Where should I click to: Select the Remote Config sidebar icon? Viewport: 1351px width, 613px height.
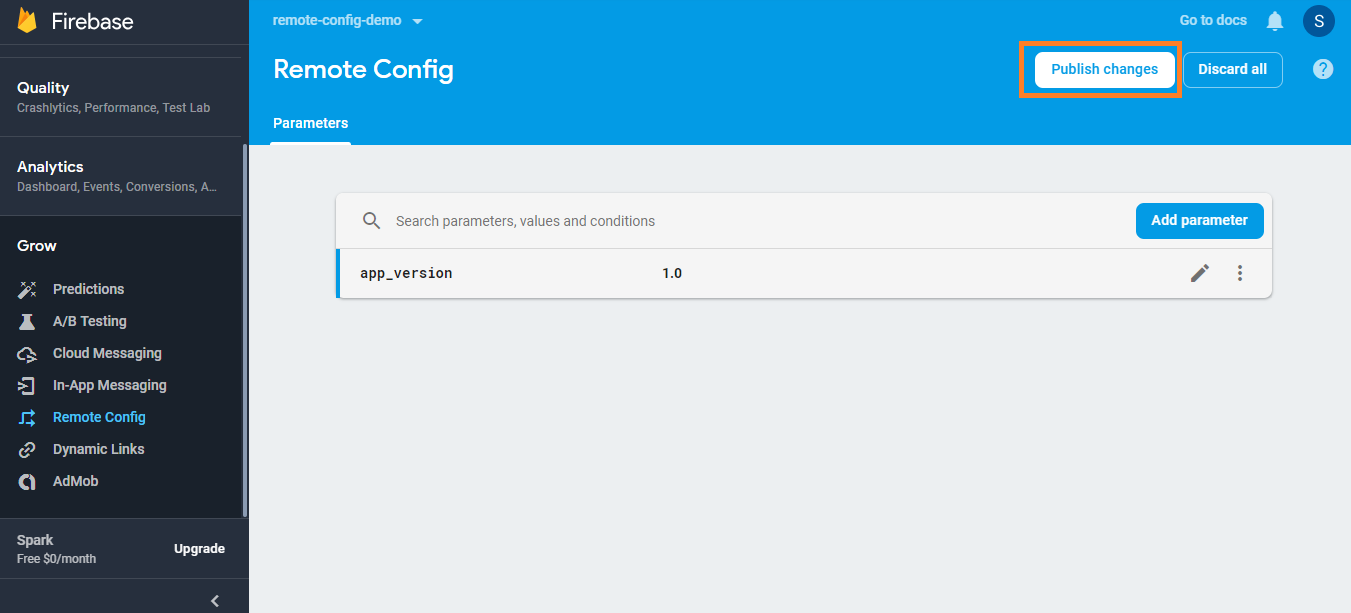pyautogui.click(x=26, y=417)
